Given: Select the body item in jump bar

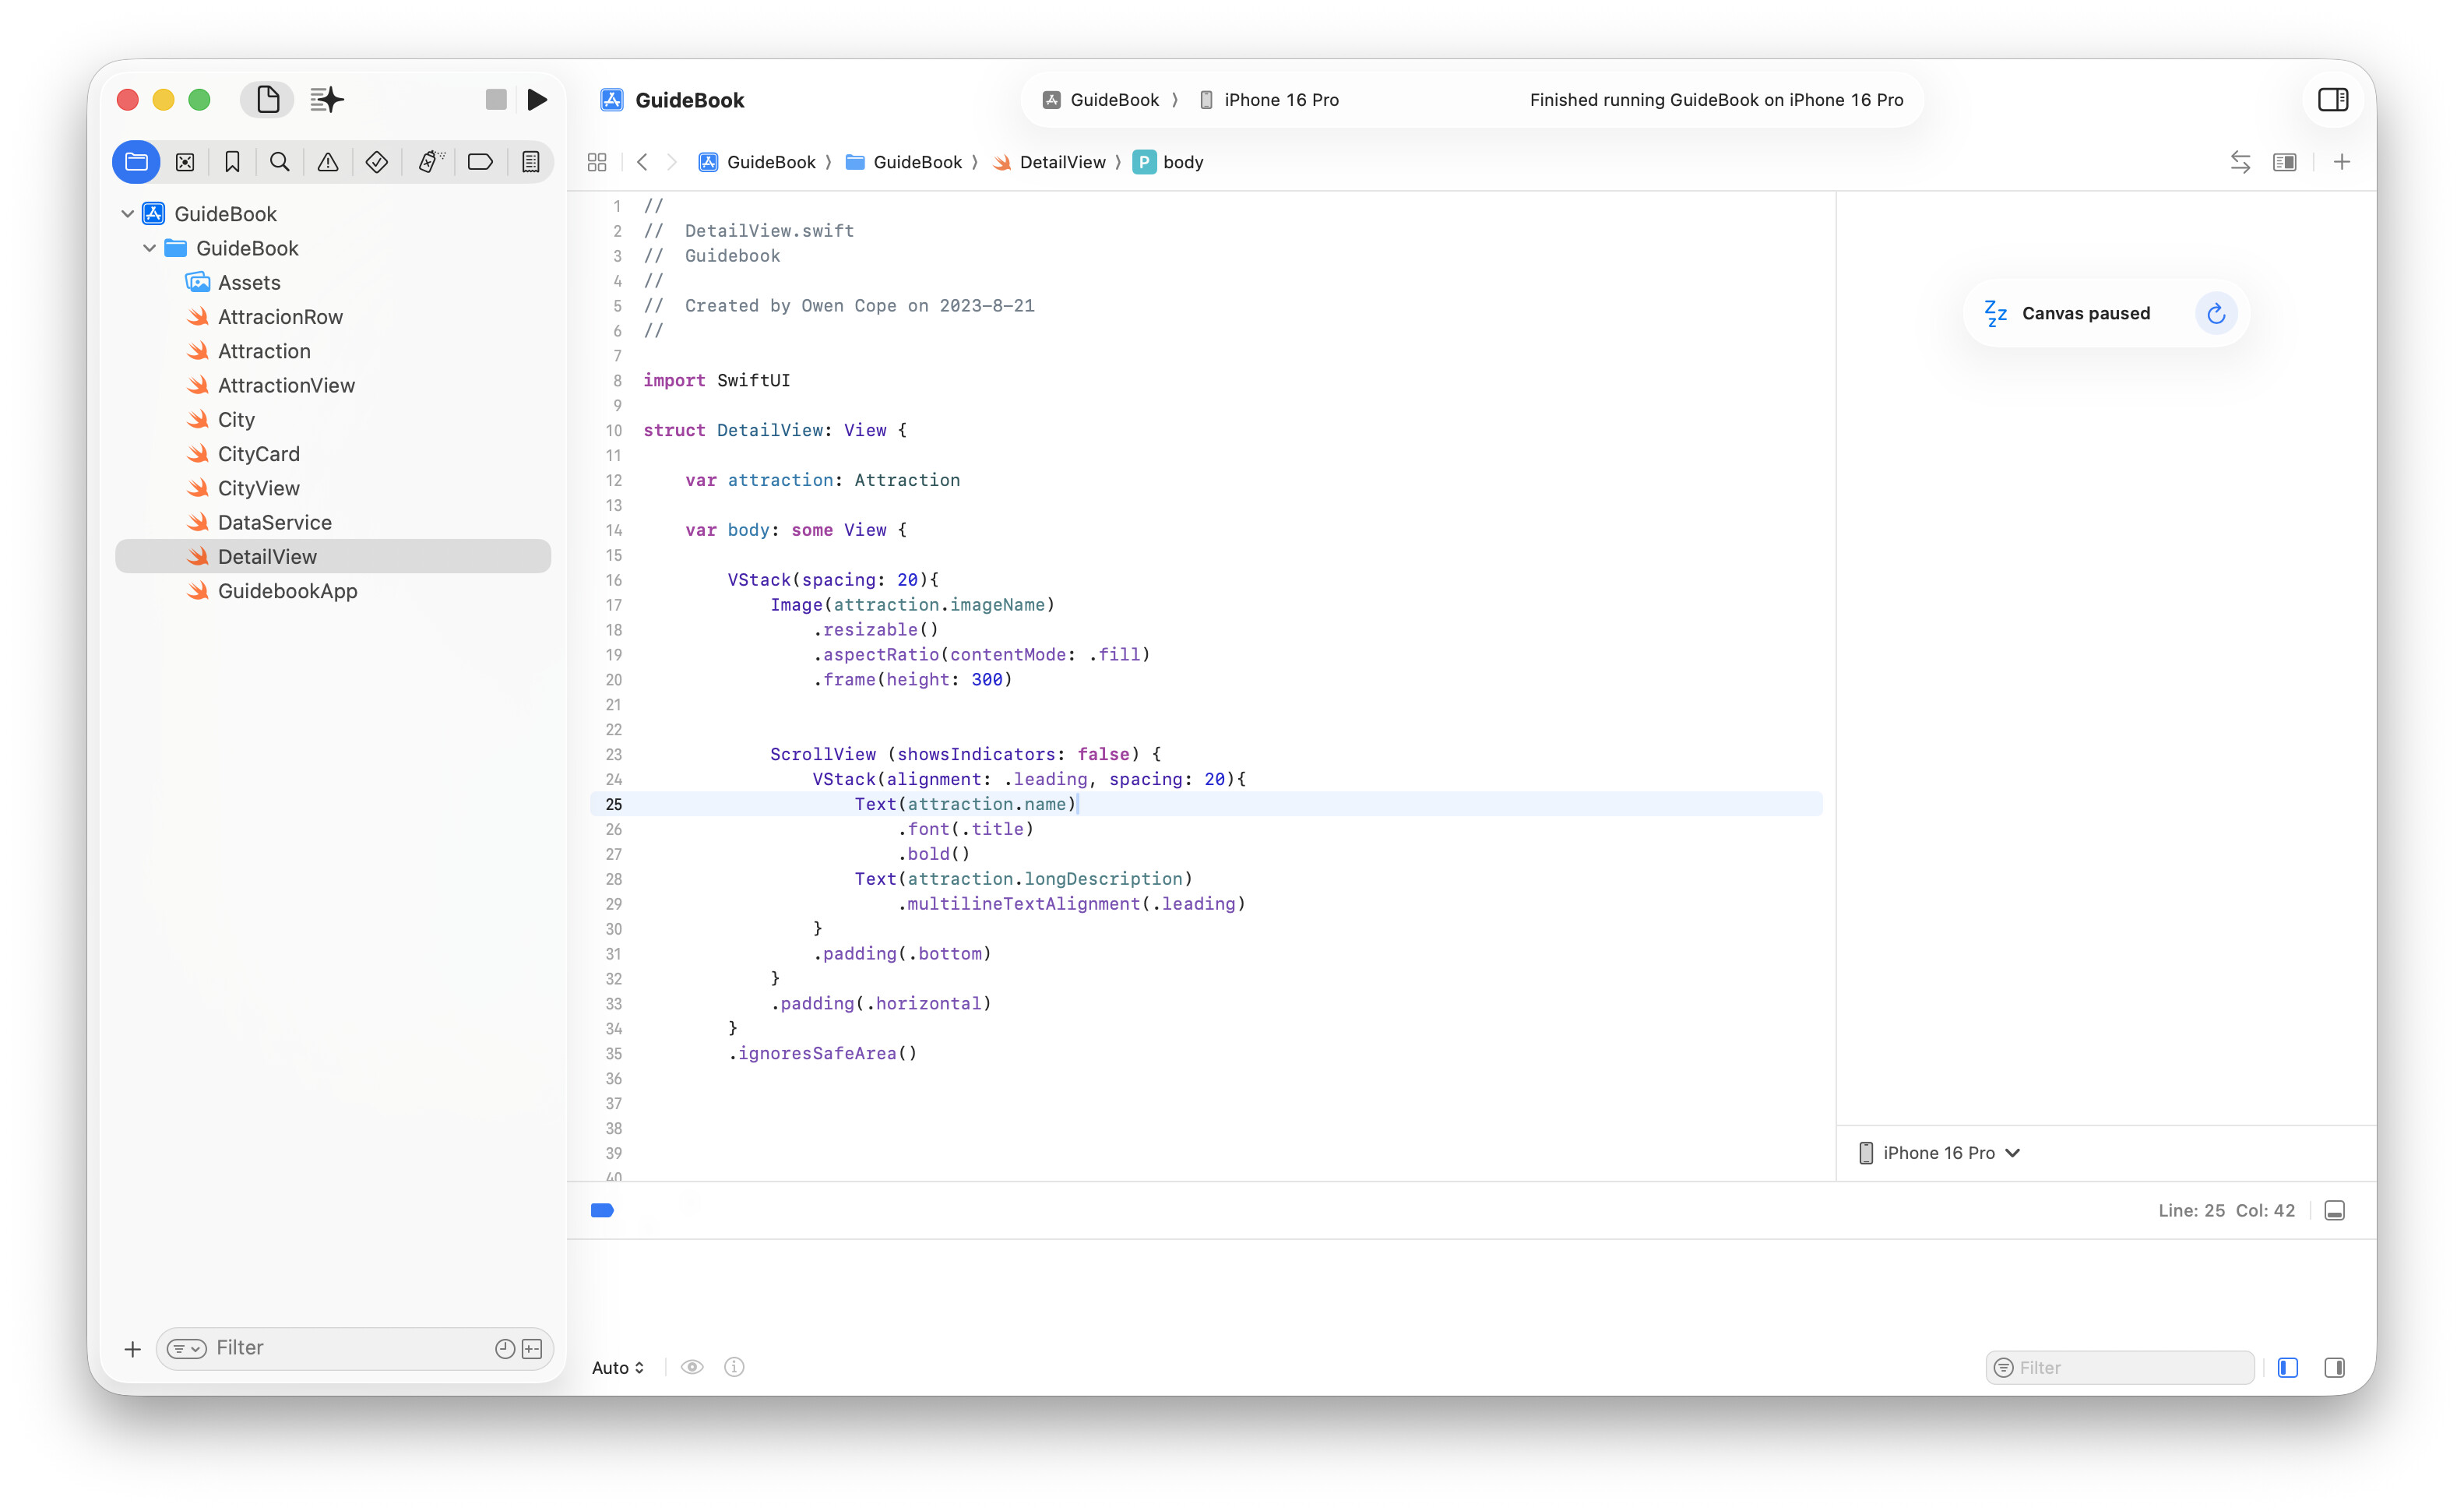Looking at the screenshot, I should click(x=1182, y=162).
